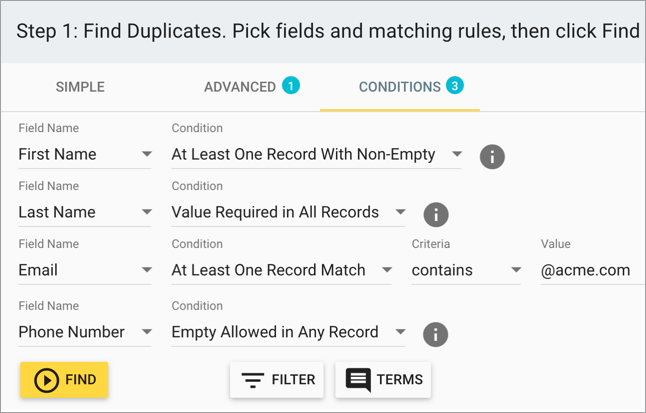The height and width of the screenshot is (413, 646).
Task: Click the Advanced tab count badge
Action: [x=291, y=86]
